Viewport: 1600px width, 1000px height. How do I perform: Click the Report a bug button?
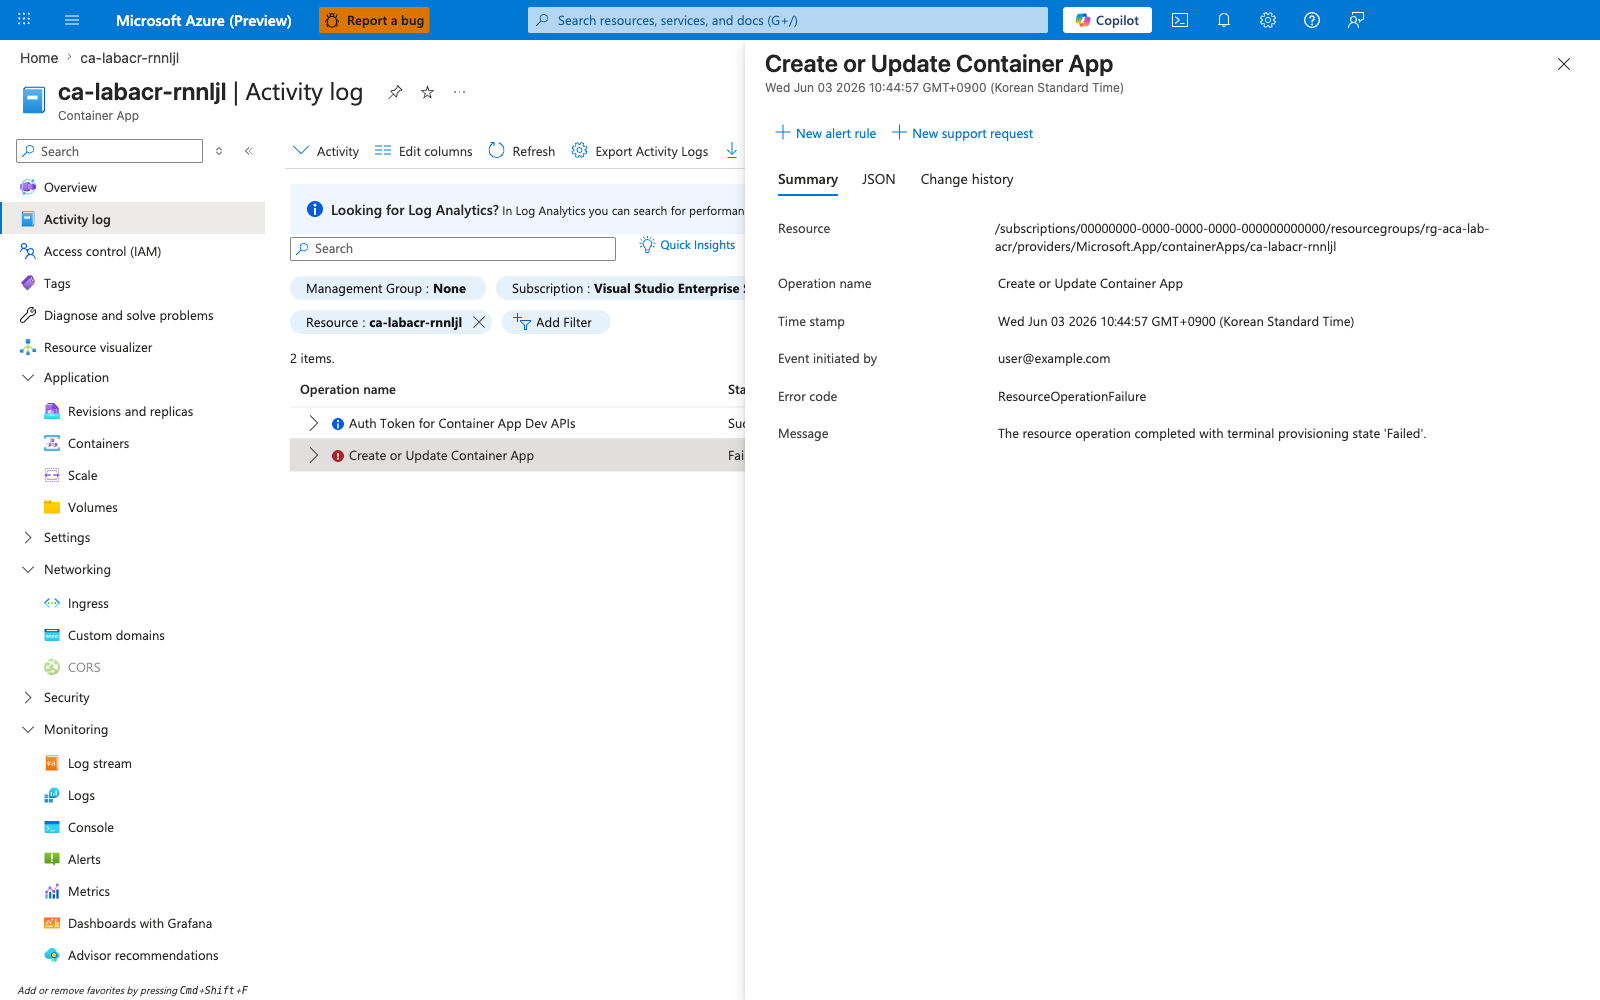coord(374,20)
